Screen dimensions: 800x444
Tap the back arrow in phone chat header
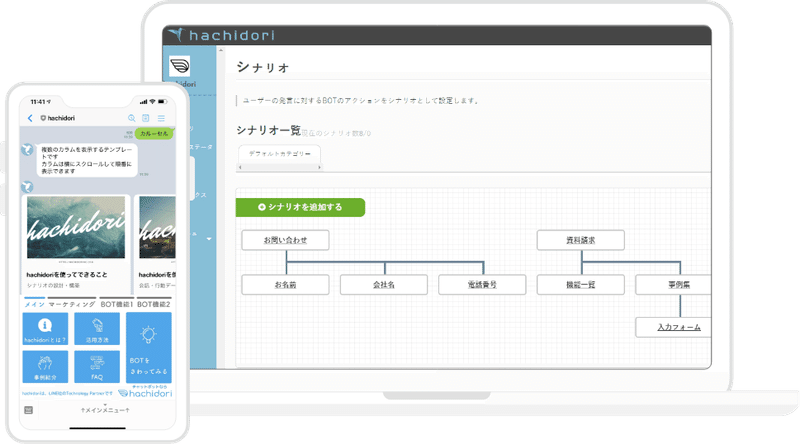30,118
